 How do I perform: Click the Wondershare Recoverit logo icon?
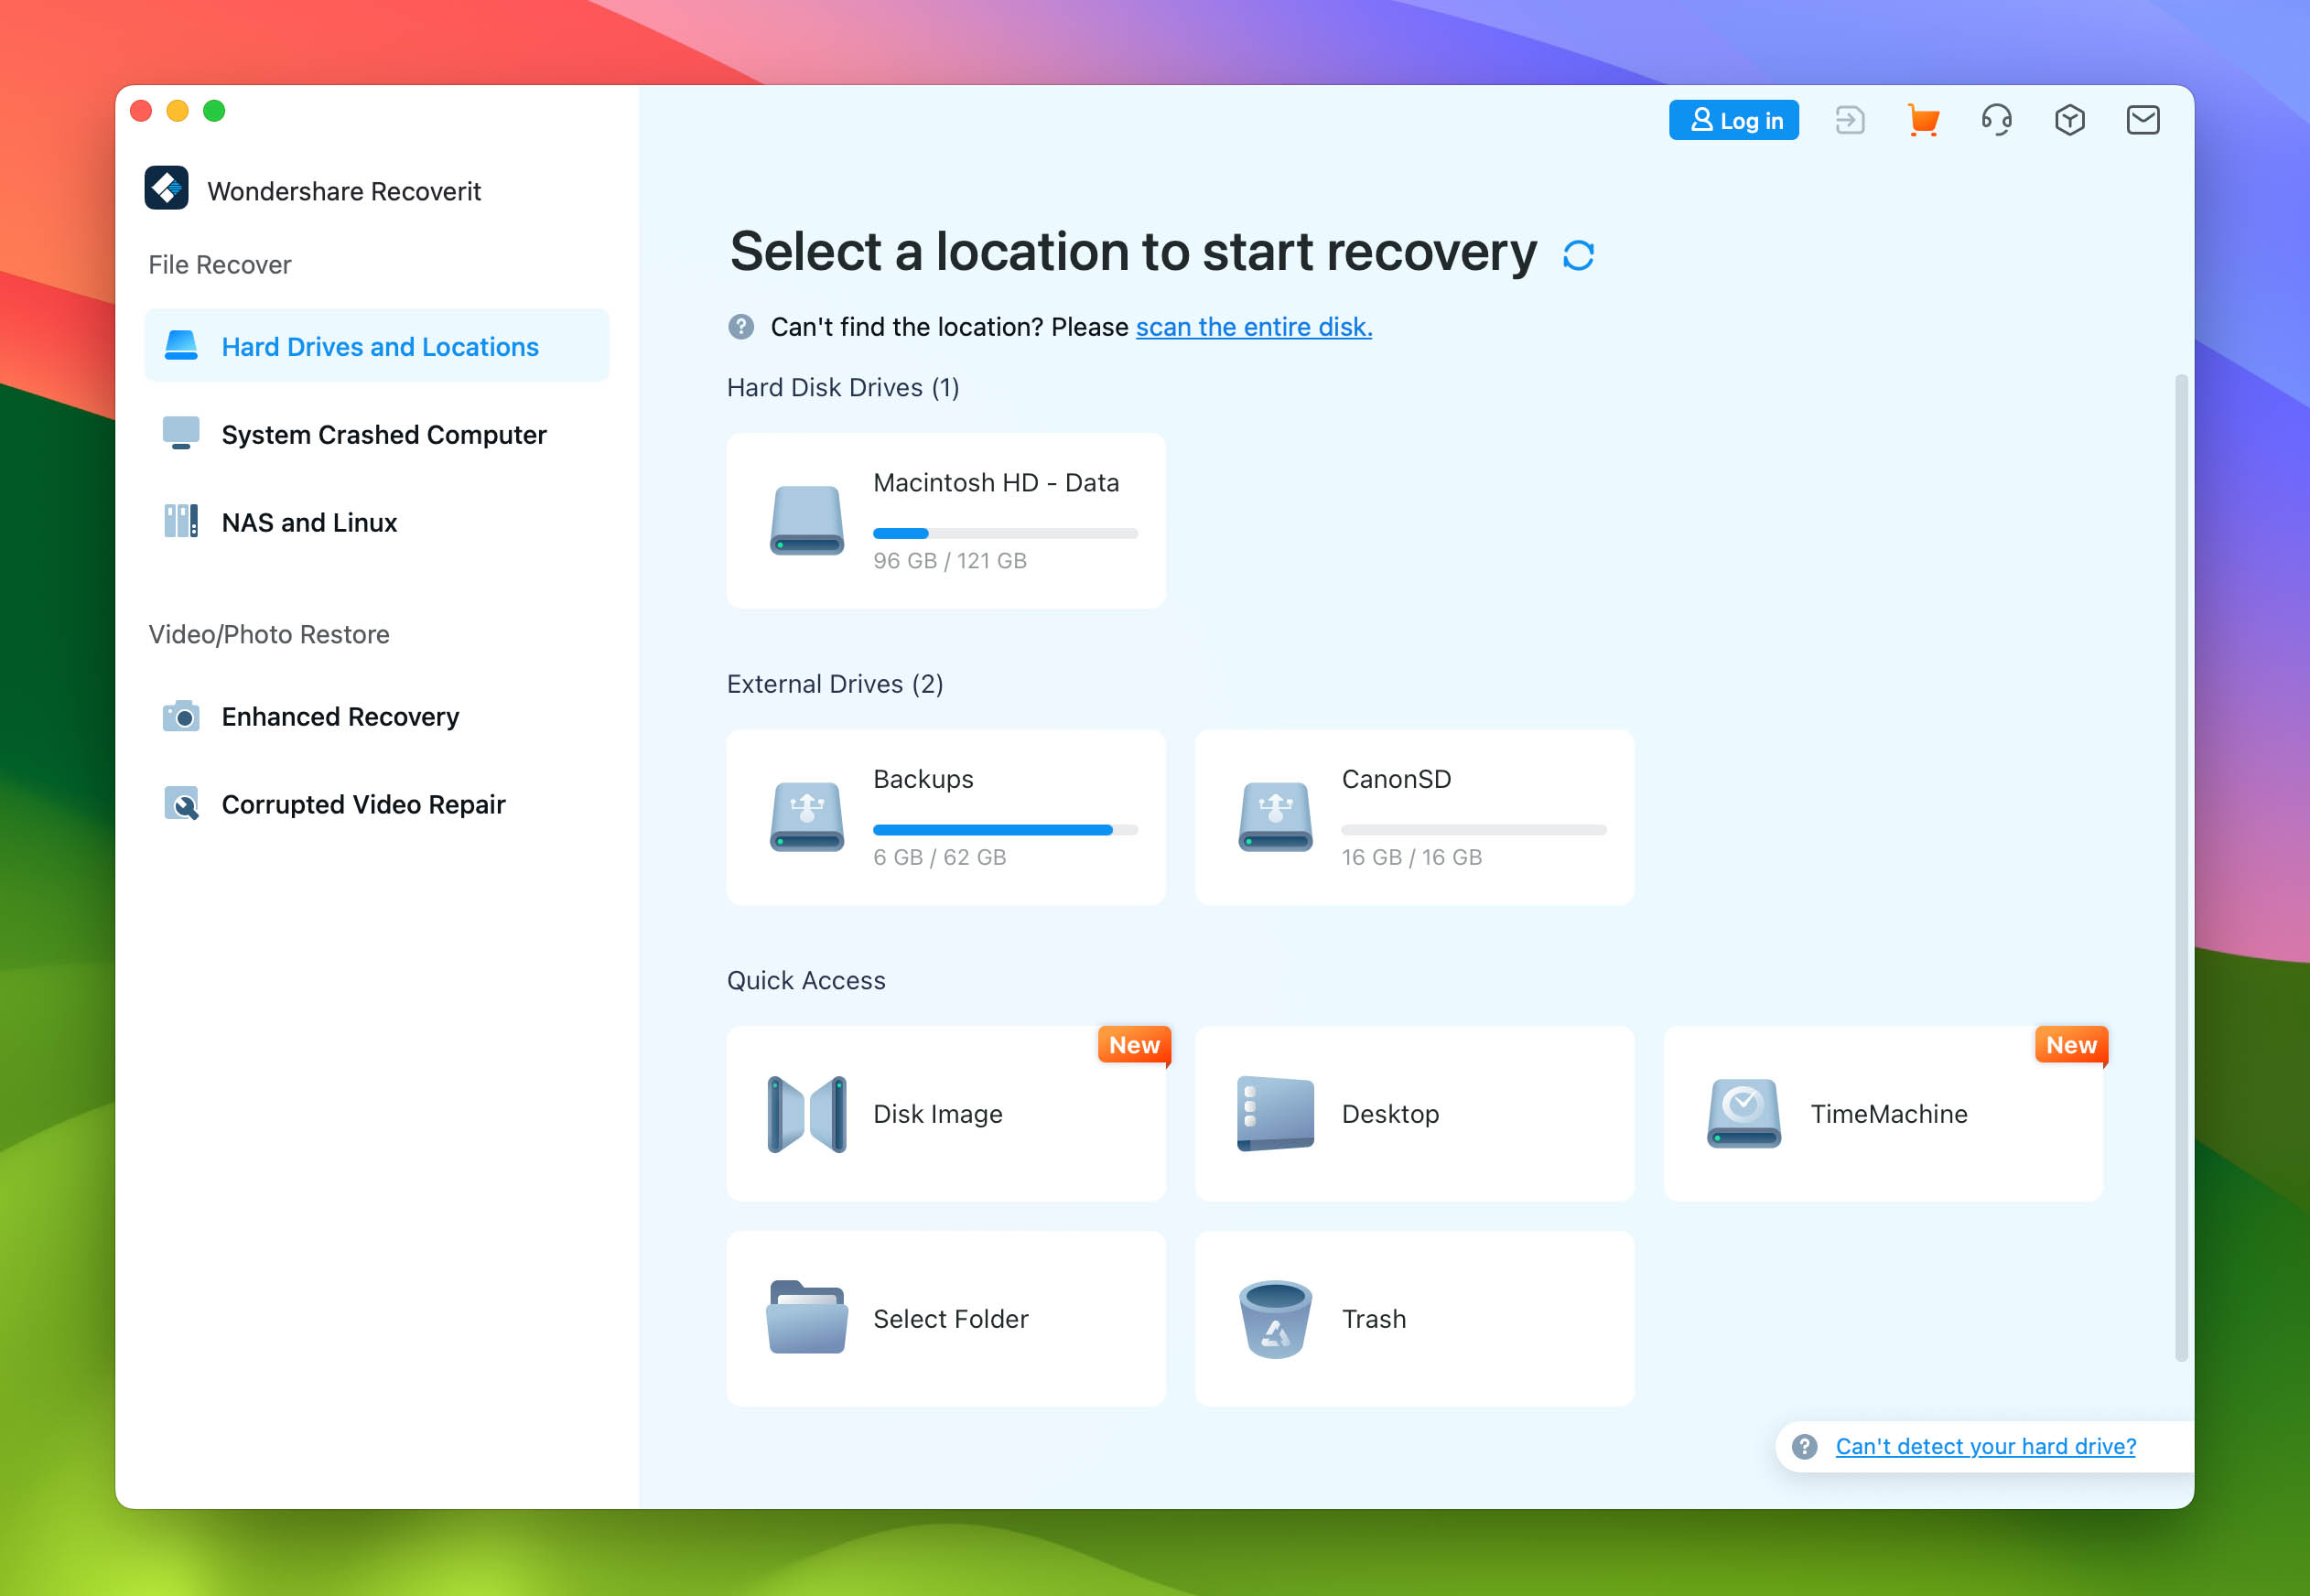coord(166,188)
